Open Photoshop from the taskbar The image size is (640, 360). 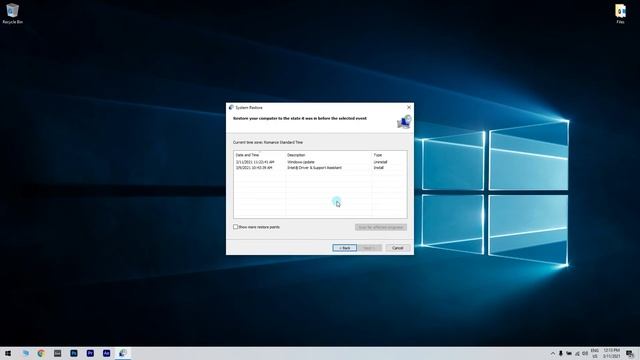(x=74, y=353)
